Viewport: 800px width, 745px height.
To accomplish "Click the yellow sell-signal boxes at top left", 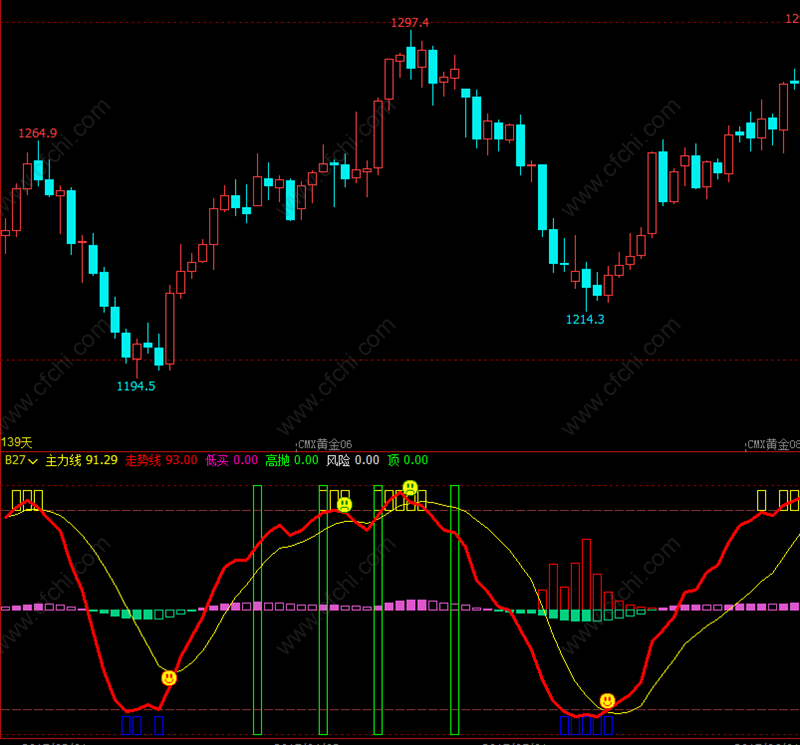I will coord(27,500).
